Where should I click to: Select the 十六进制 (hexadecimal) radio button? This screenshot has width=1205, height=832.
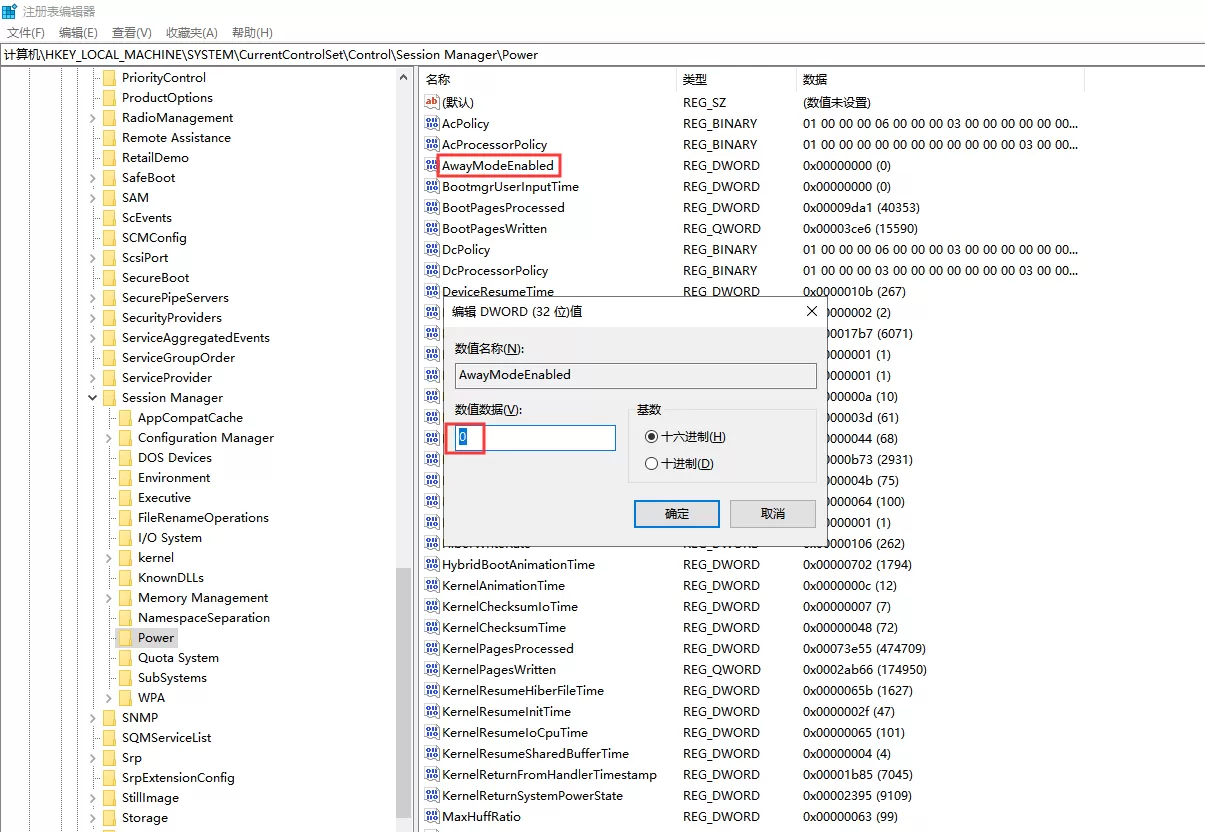coord(652,437)
